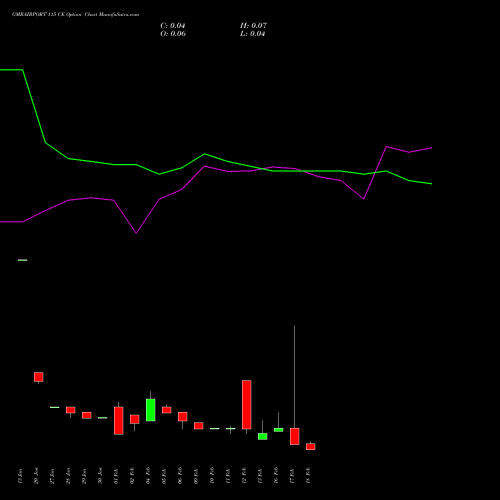Click the '06 Feb' date label
This screenshot has height=500, width=500.
click(x=180, y=476)
